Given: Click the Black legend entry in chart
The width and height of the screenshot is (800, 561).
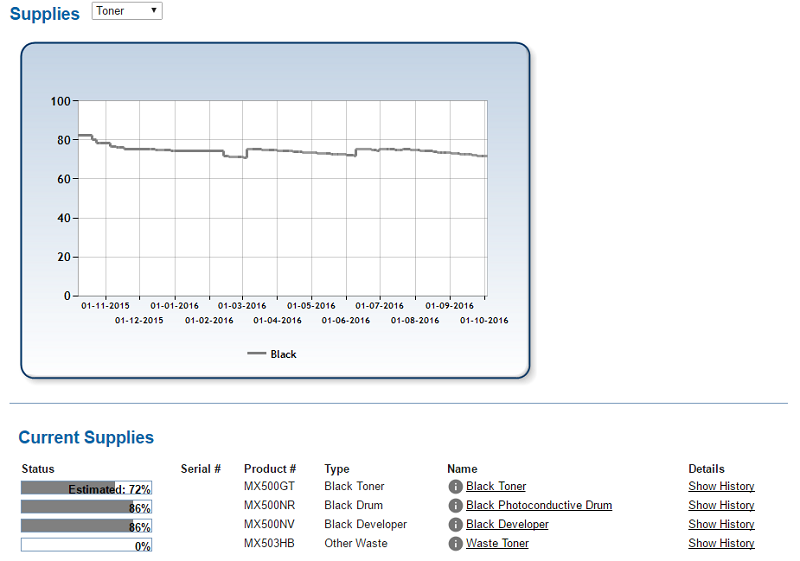Looking at the screenshot, I should [x=271, y=354].
